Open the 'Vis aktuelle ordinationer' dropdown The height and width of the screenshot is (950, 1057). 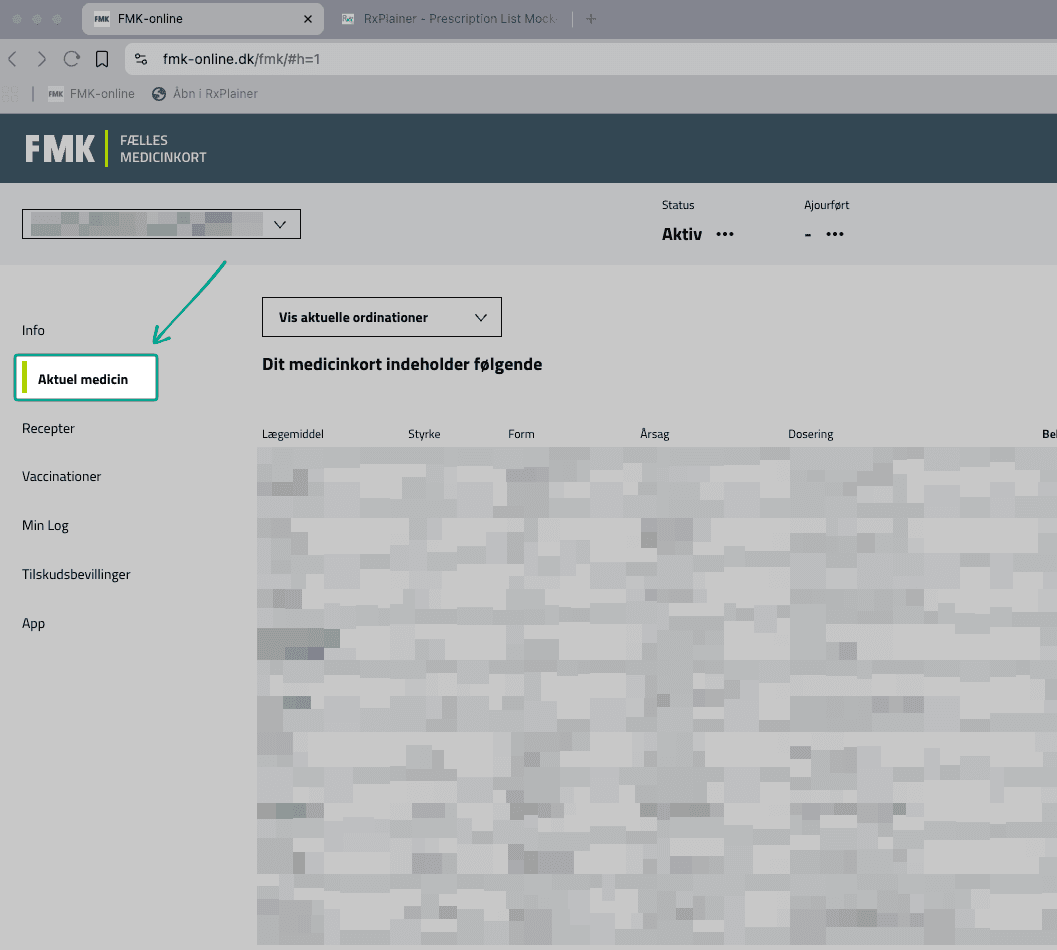pyautogui.click(x=381, y=316)
